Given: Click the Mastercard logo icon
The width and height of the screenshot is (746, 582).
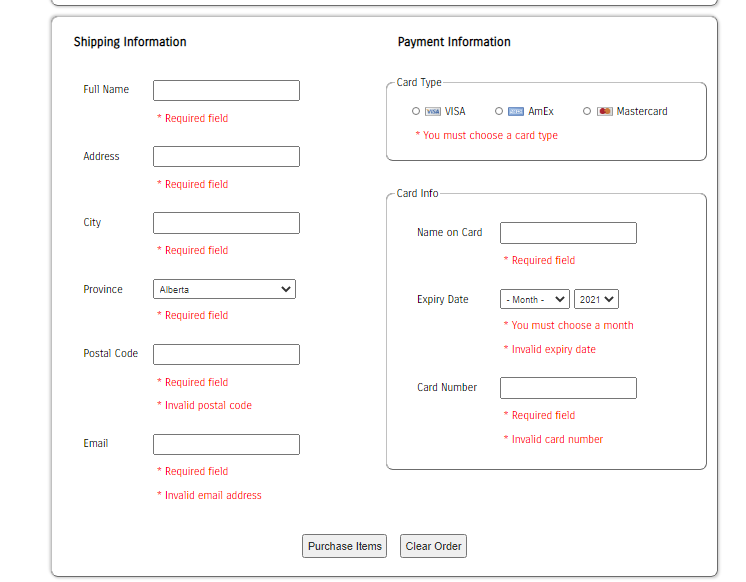Looking at the screenshot, I should pos(605,111).
